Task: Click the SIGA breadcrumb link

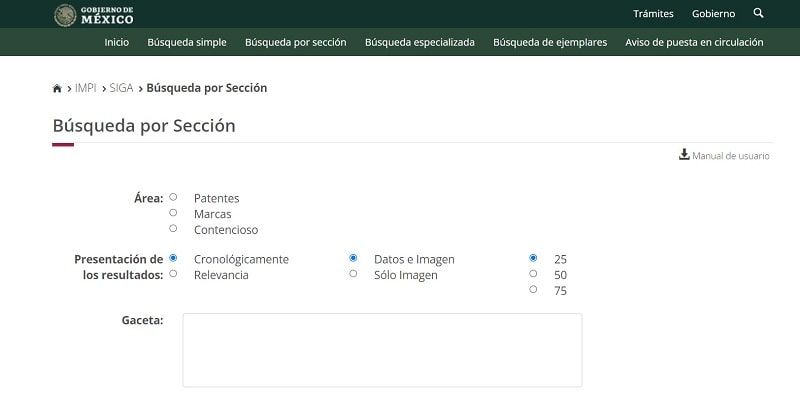Action: pyautogui.click(x=121, y=88)
